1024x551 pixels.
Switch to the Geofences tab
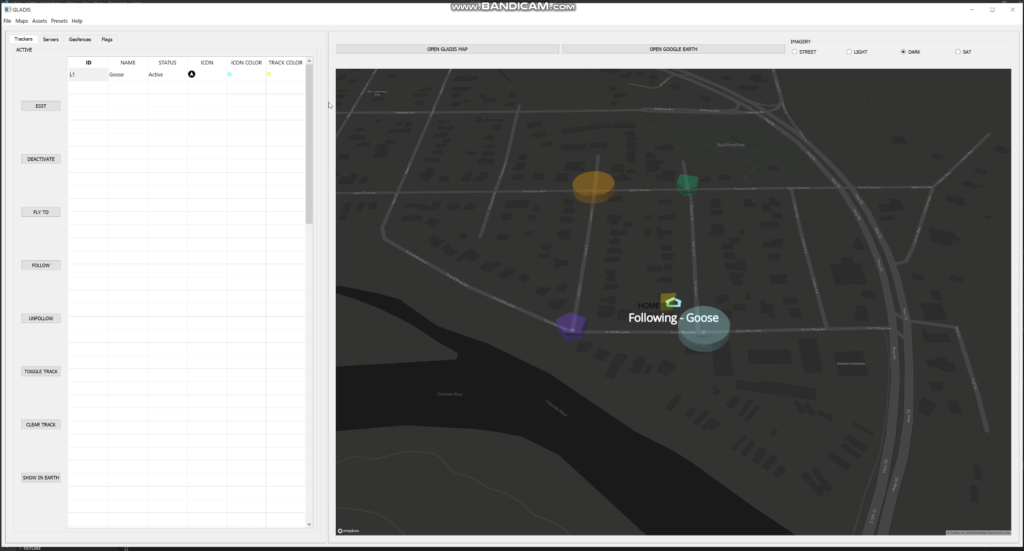pyautogui.click(x=80, y=39)
